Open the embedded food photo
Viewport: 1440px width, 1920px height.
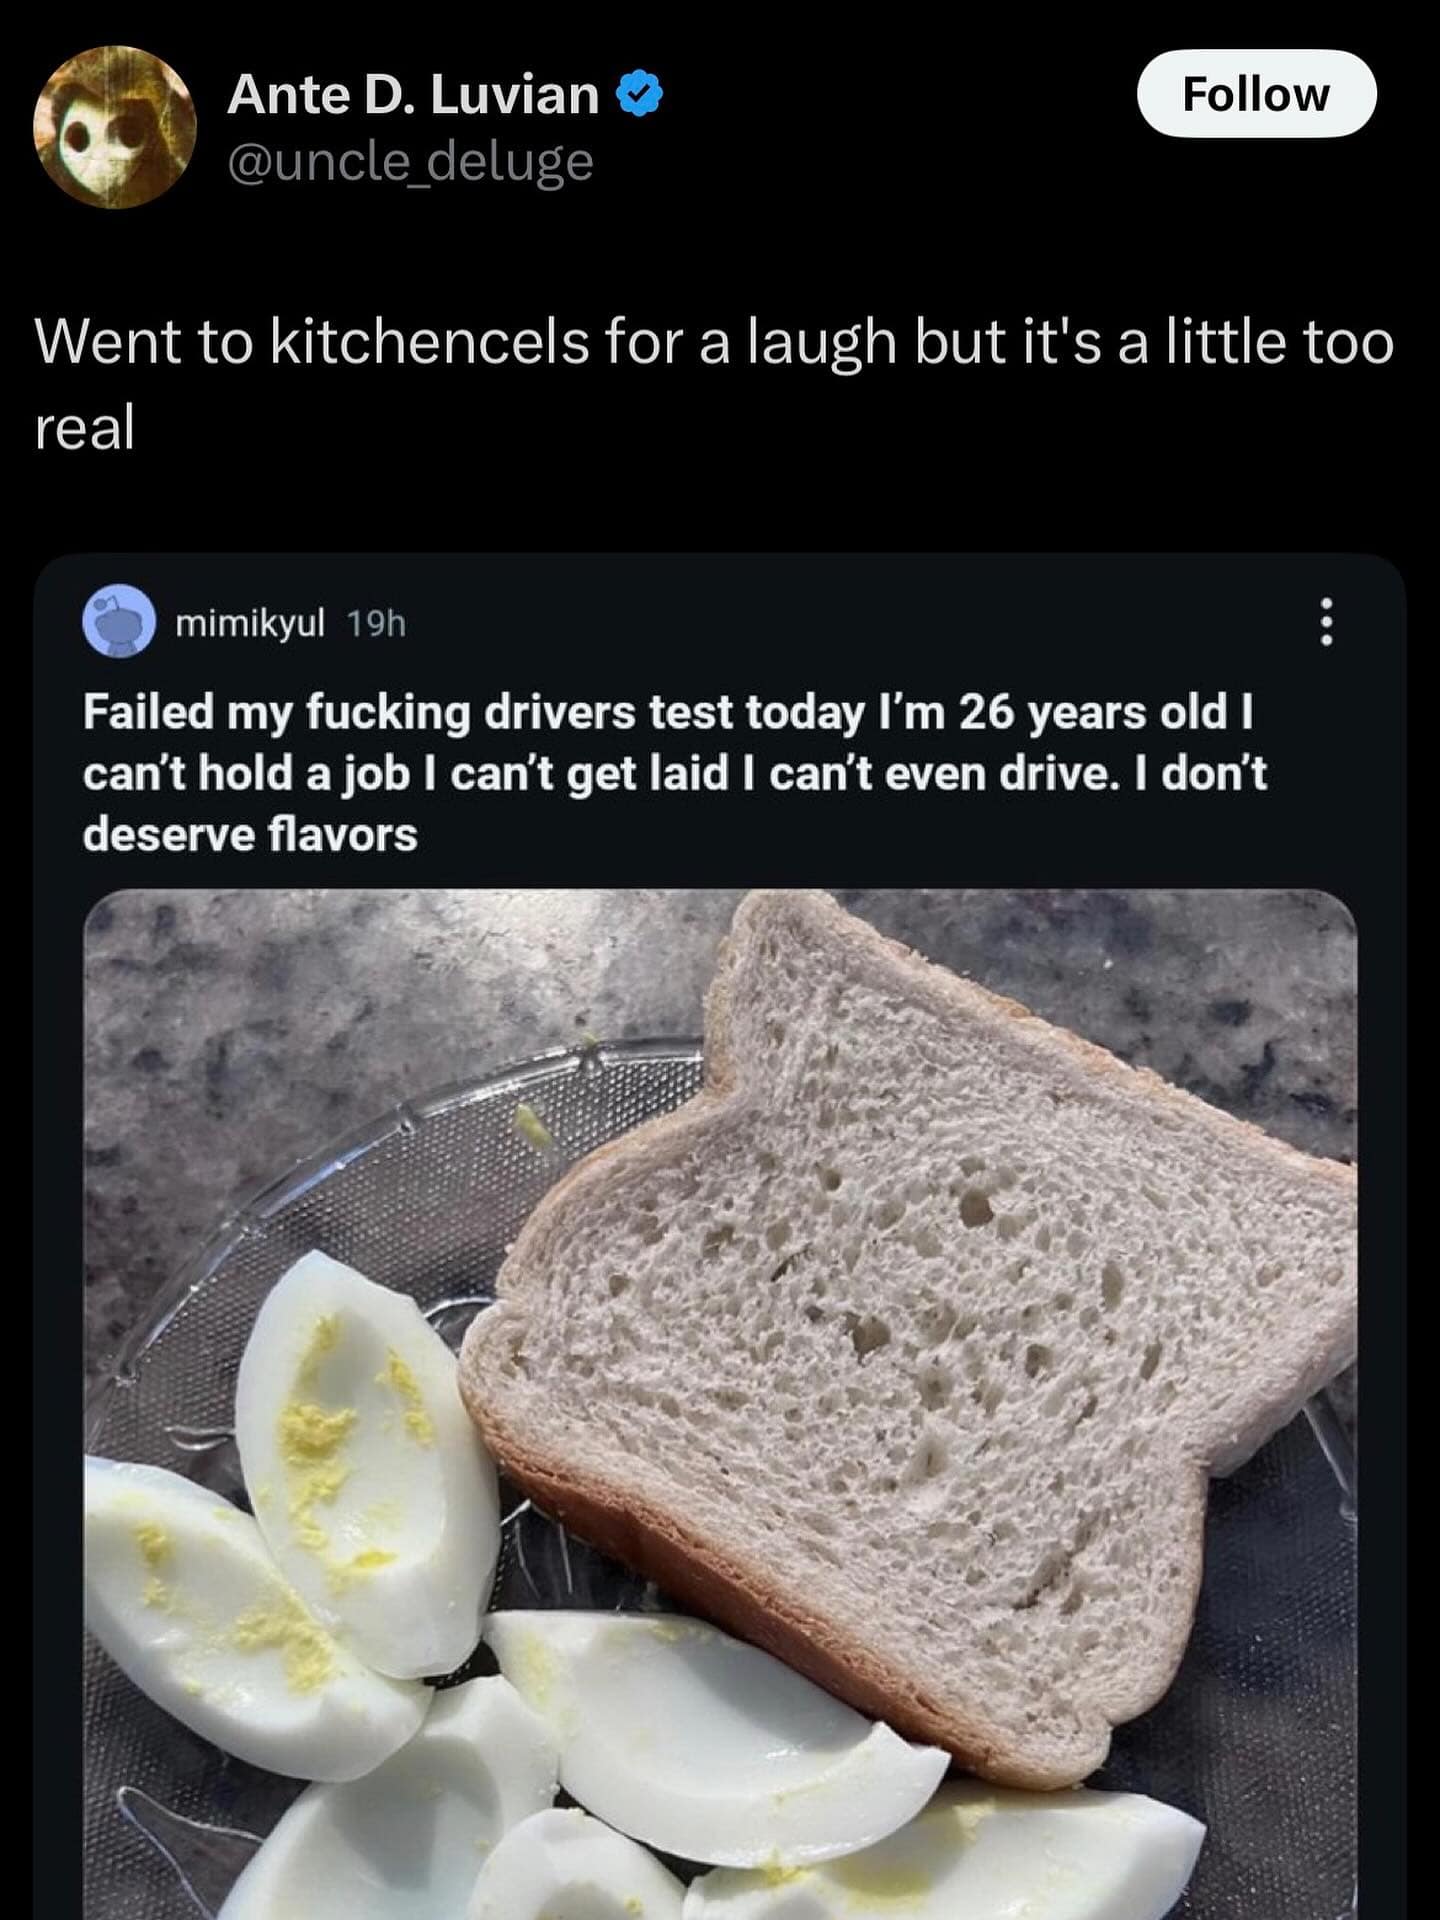click(x=720, y=1400)
